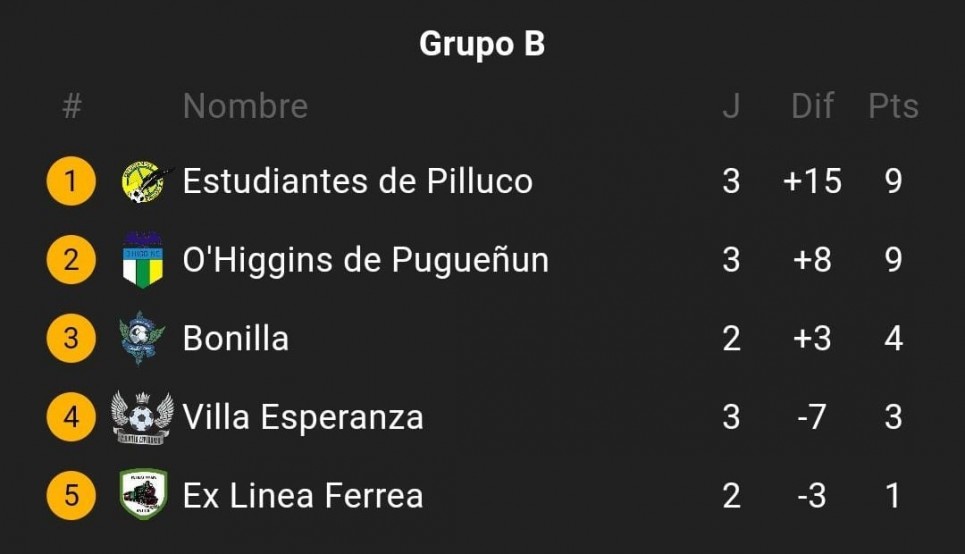This screenshot has width=965, height=554.
Task: Select the orange position 4 badge
Action: coord(71,417)
